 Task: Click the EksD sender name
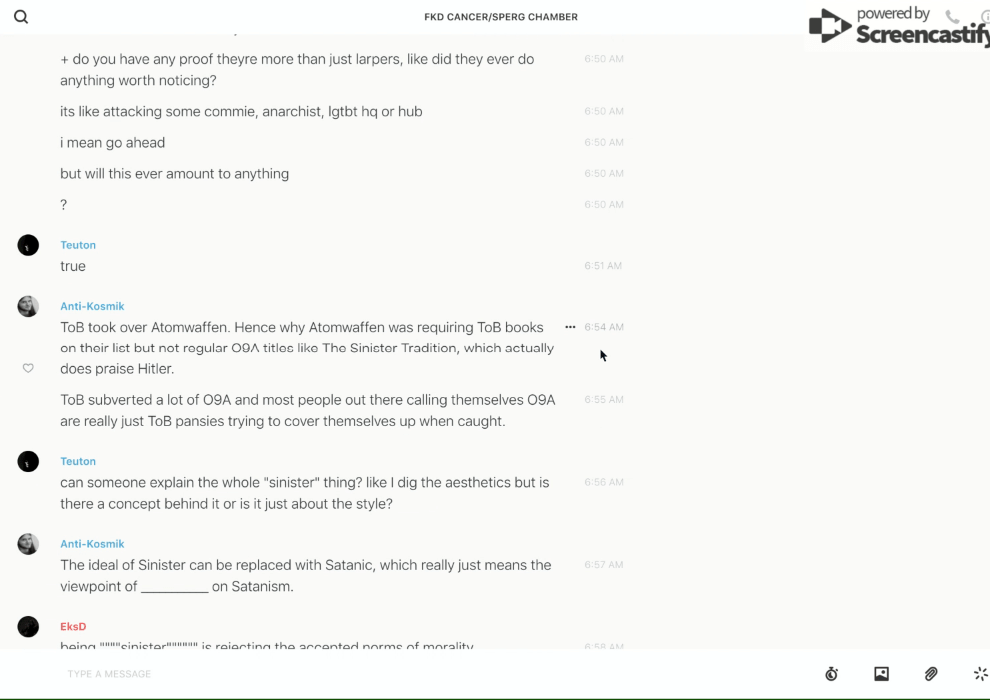point(73,627)
